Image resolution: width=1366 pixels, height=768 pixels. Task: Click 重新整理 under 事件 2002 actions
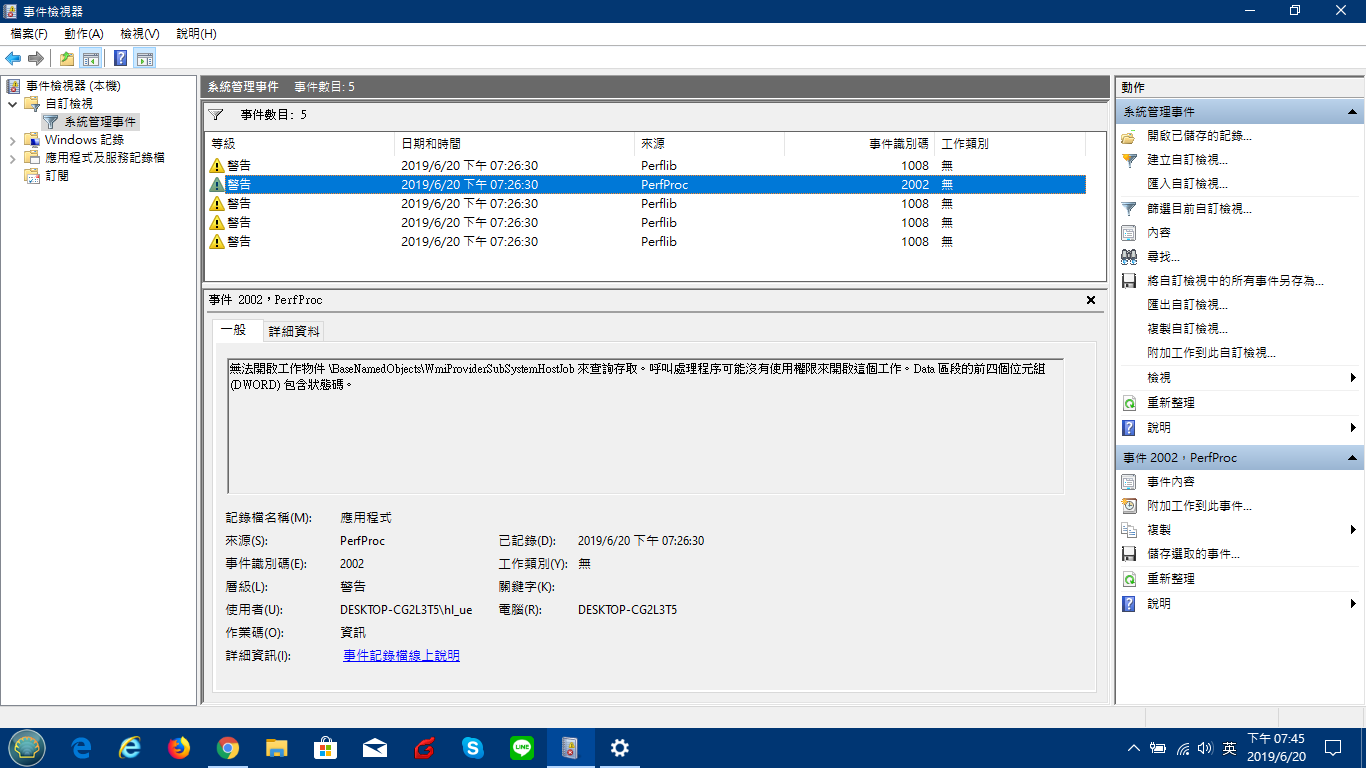tap(1171, 579)
